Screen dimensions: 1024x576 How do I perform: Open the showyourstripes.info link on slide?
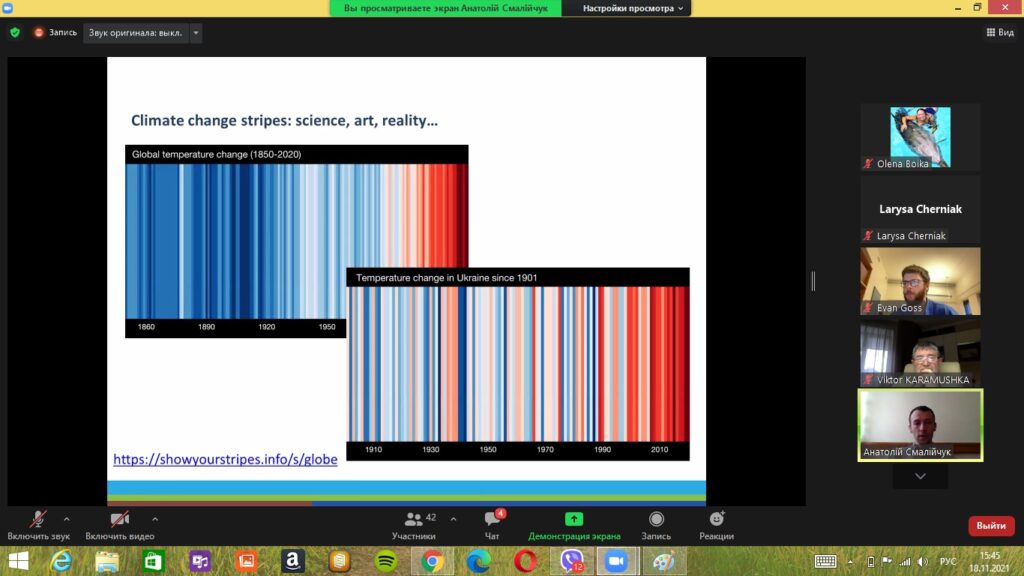point(225,459)
